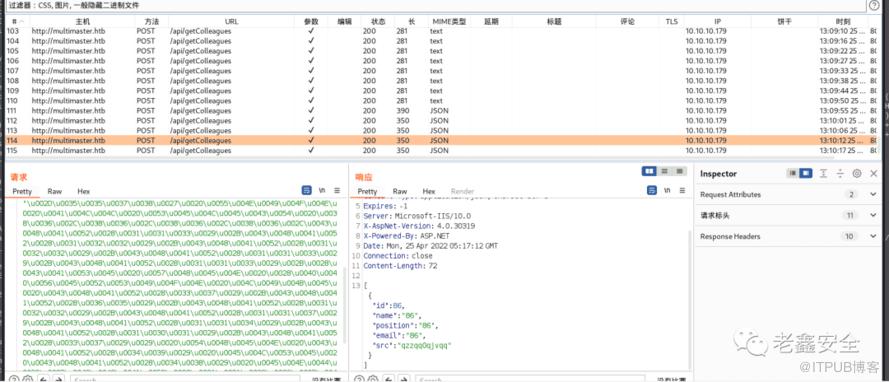Toggle show newlines \n icon in request panel
Viewport: 889px width, 382px height.
(322, 190)
